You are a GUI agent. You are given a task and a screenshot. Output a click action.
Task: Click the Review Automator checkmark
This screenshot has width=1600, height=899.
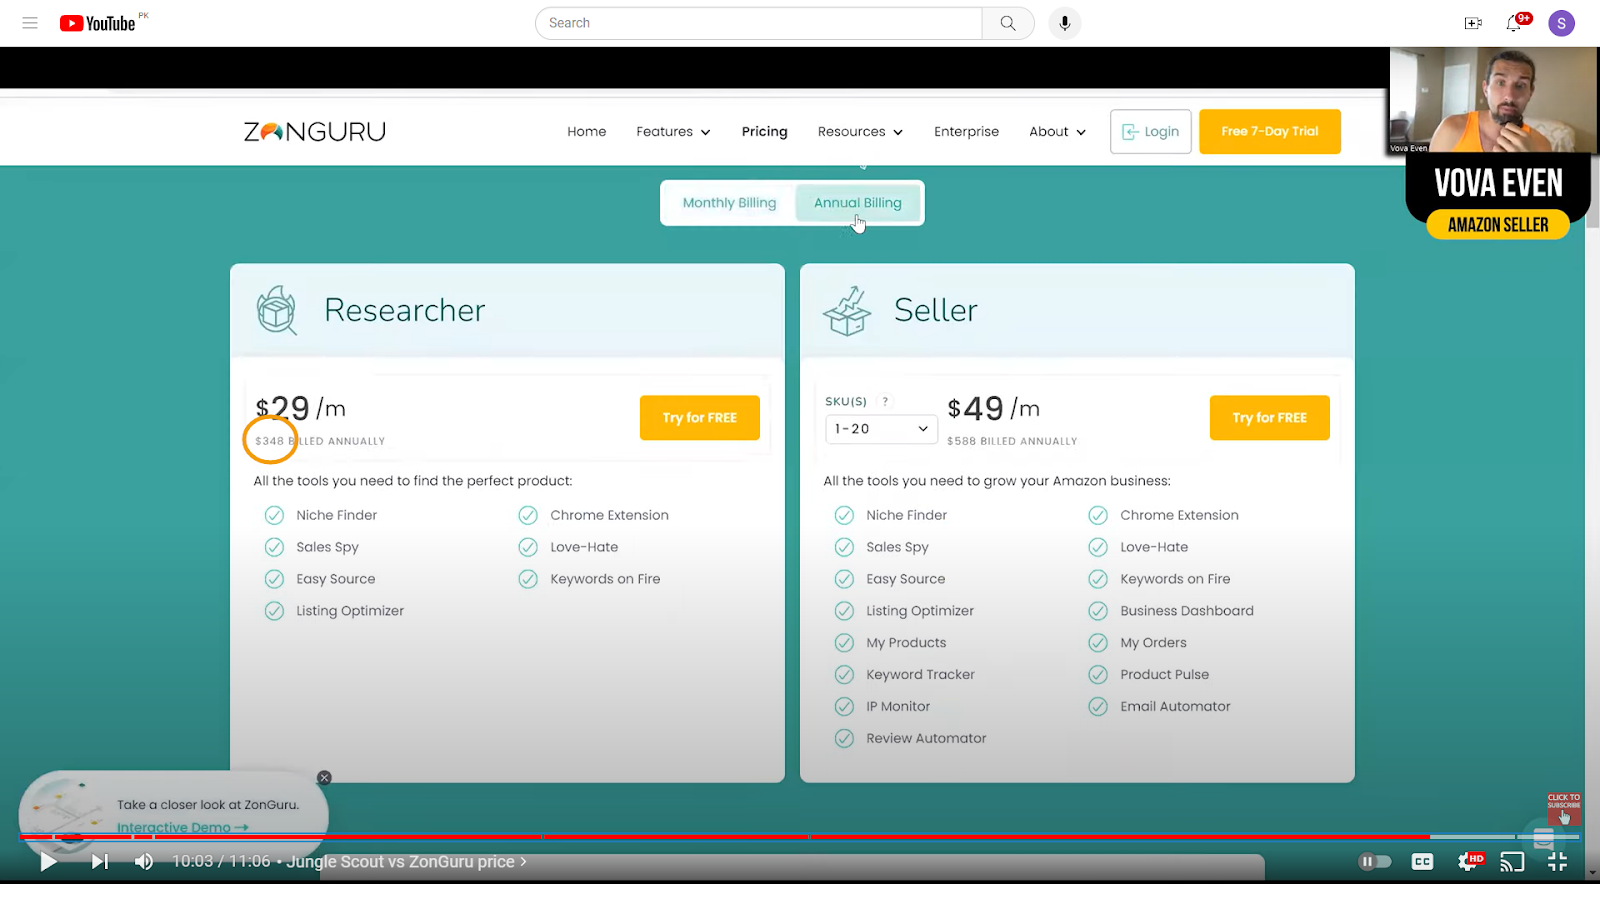(844, 738)
